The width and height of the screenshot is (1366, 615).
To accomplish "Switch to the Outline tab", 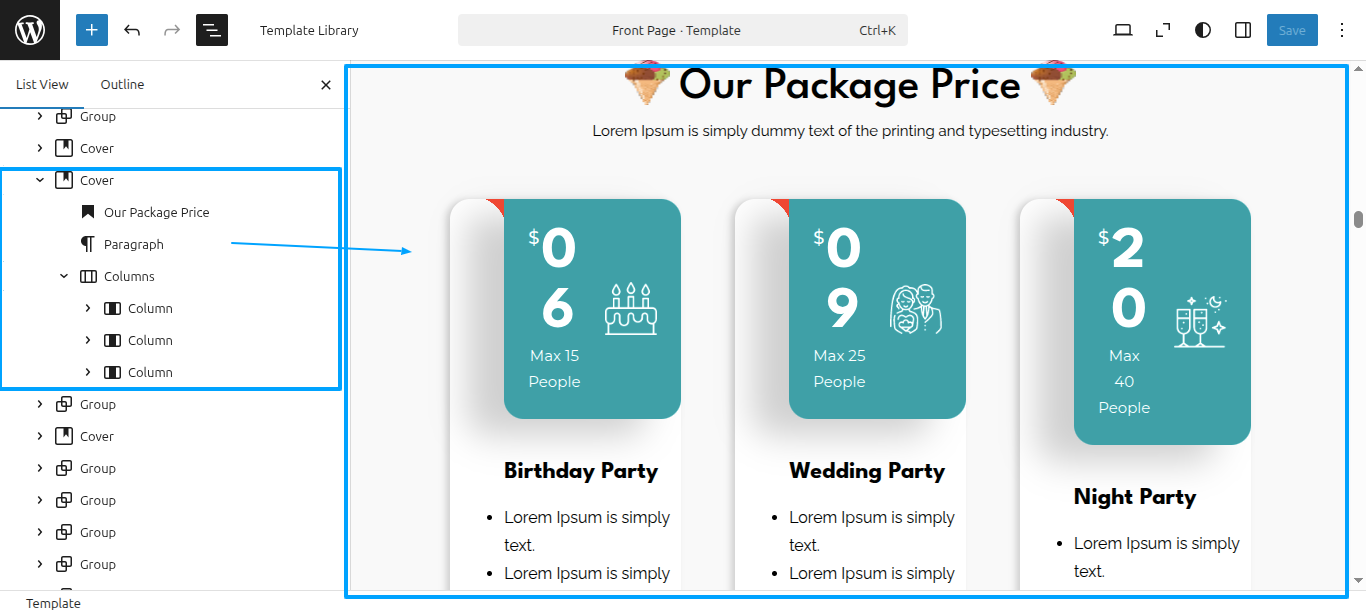I will (122, 84).
